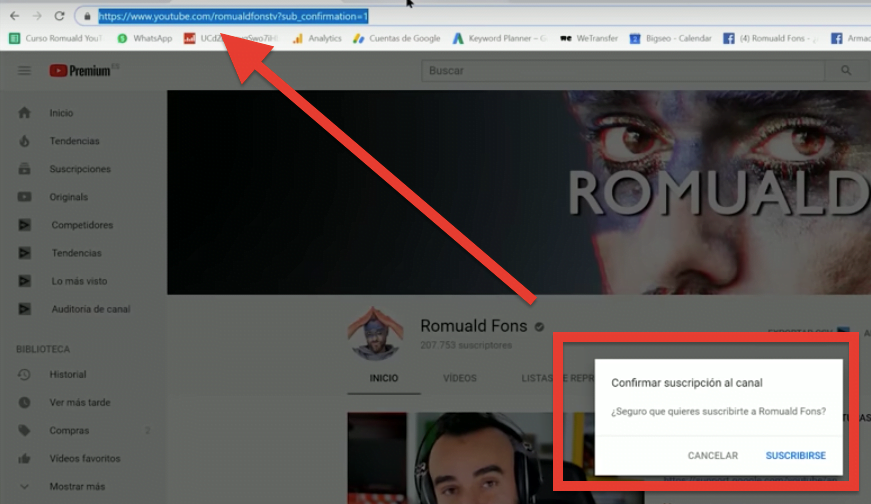This screenshot has height=504, width=871.
Task: Toggle the YouTube hamburger guide menu
Action: 24,71
